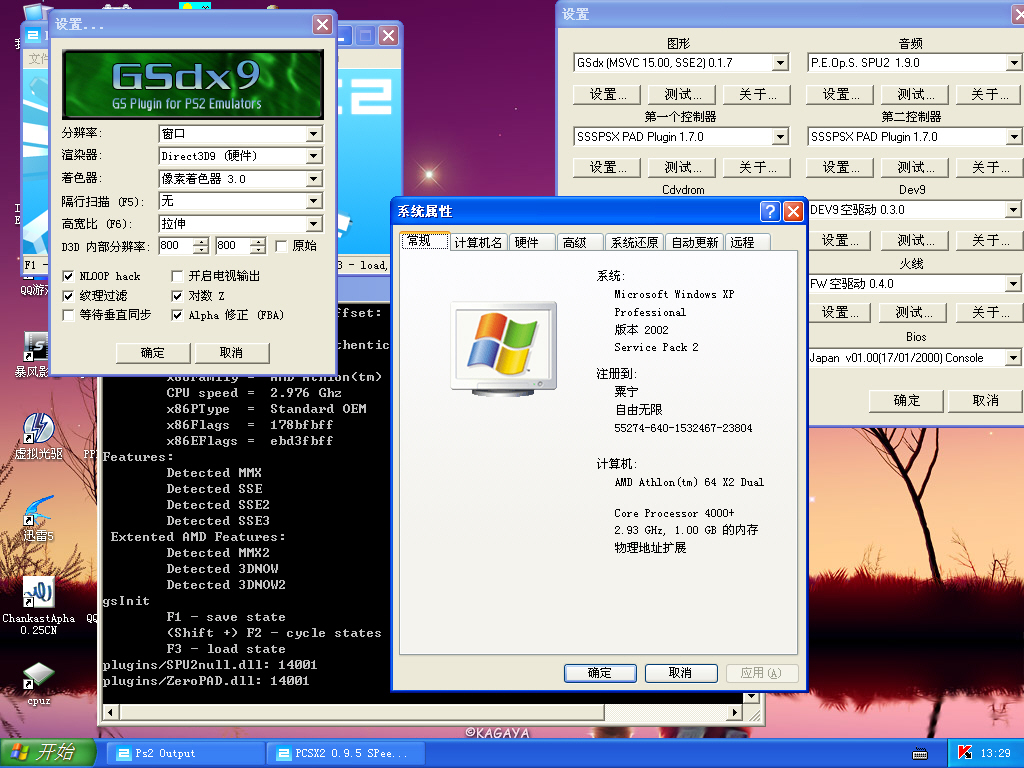Click 测试... under 第一个控制器

[x=682, y=167]
